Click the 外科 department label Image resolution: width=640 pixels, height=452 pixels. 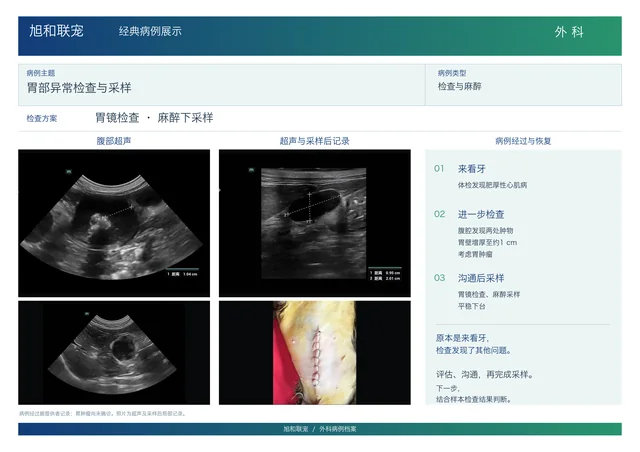569,32
